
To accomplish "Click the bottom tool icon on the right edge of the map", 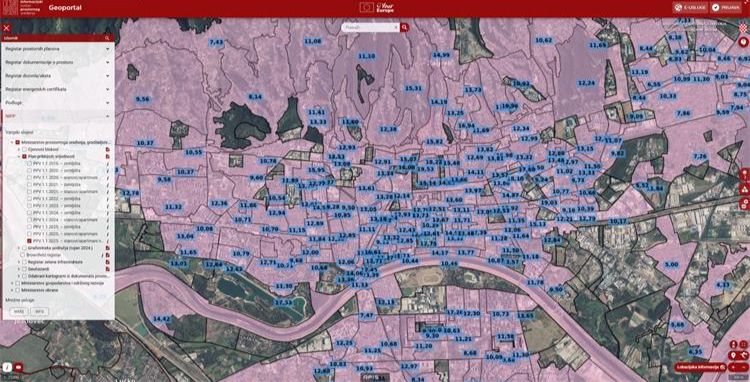I will tap(744, 205).
